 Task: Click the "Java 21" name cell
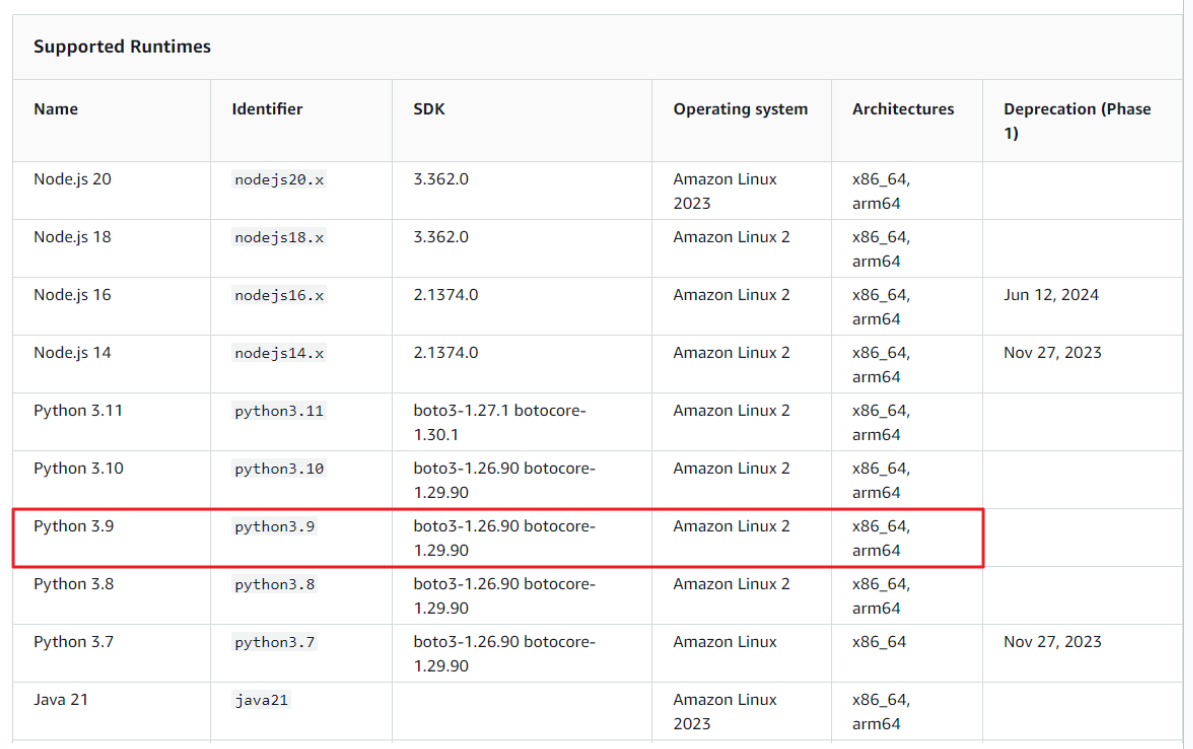(x=61, y=700)
